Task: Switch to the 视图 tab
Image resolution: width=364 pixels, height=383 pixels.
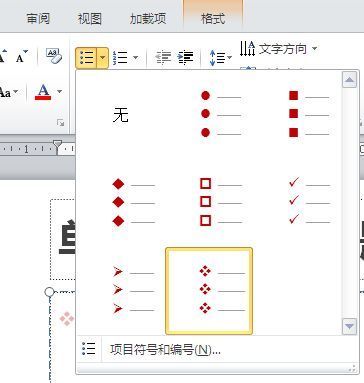Action: pos(89,18)
